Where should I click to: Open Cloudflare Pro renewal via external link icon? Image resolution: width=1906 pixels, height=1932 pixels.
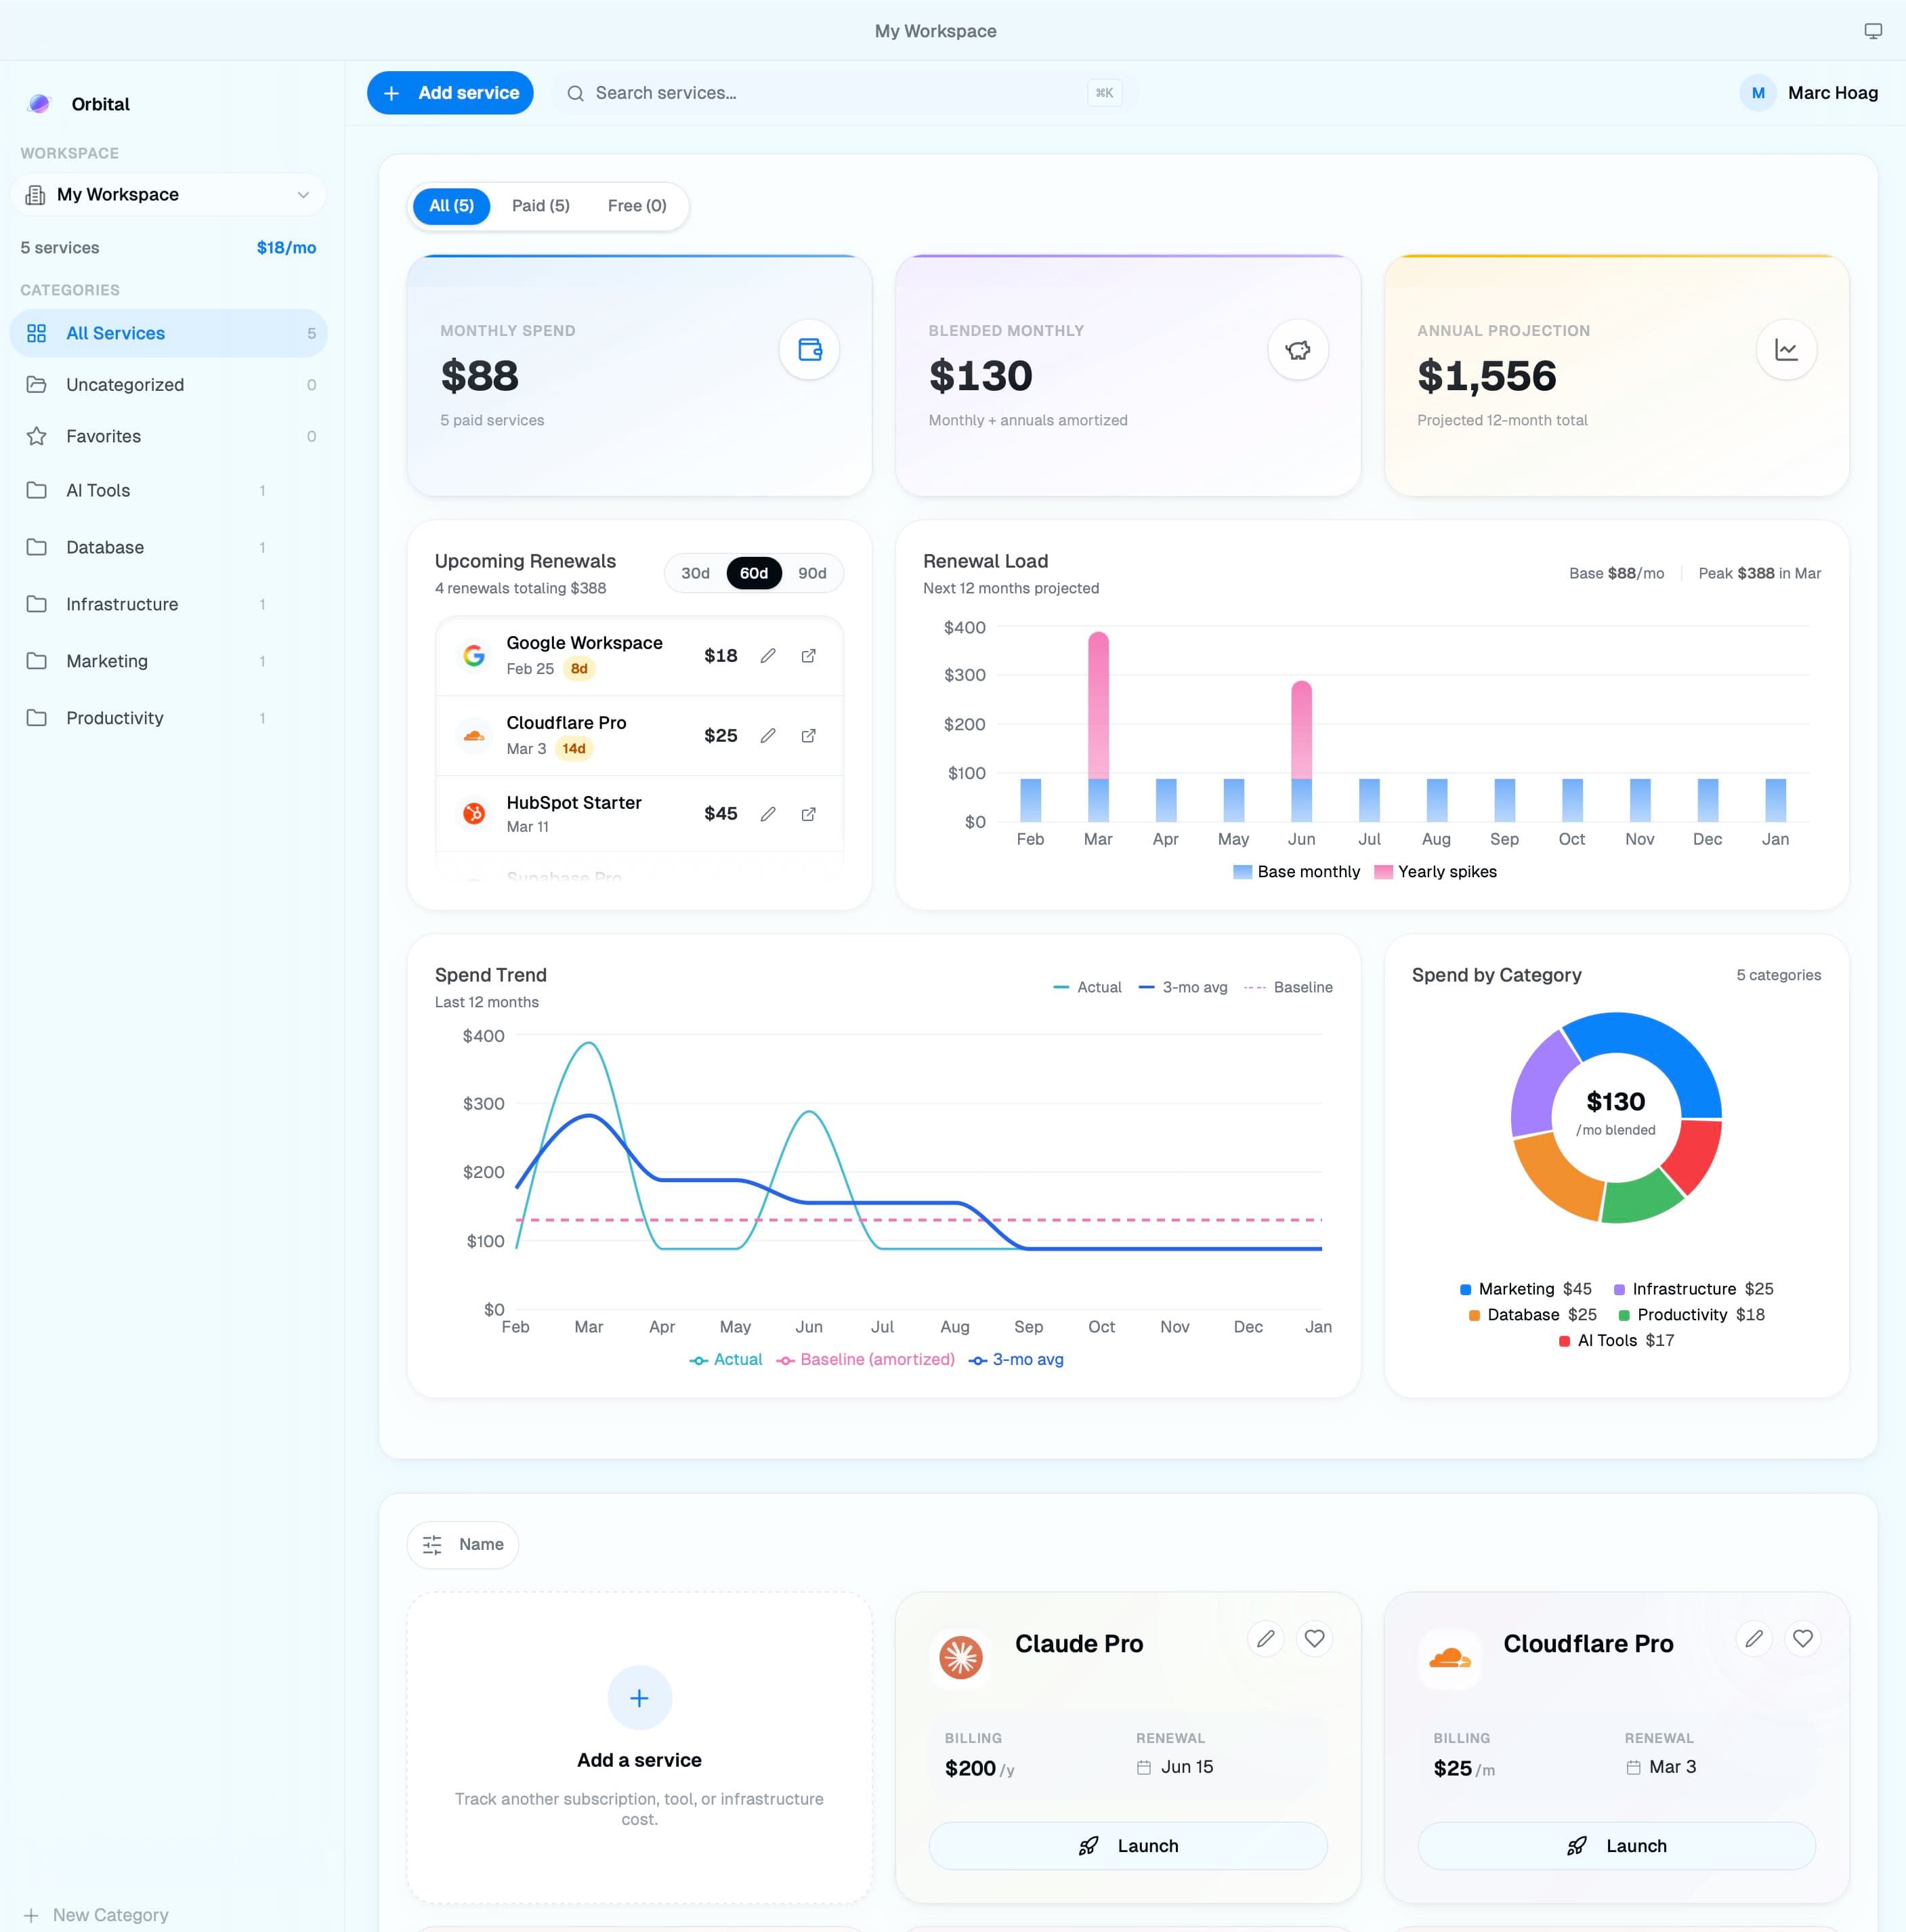coord(809,735)
